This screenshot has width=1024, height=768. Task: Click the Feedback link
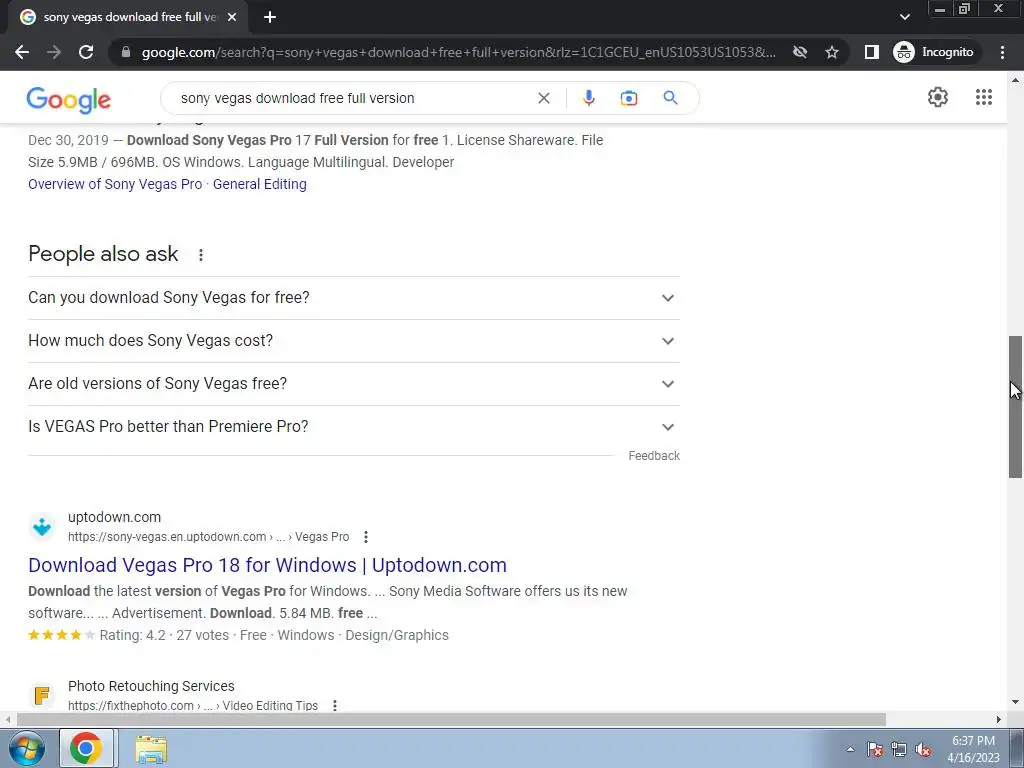click(654, 456)
